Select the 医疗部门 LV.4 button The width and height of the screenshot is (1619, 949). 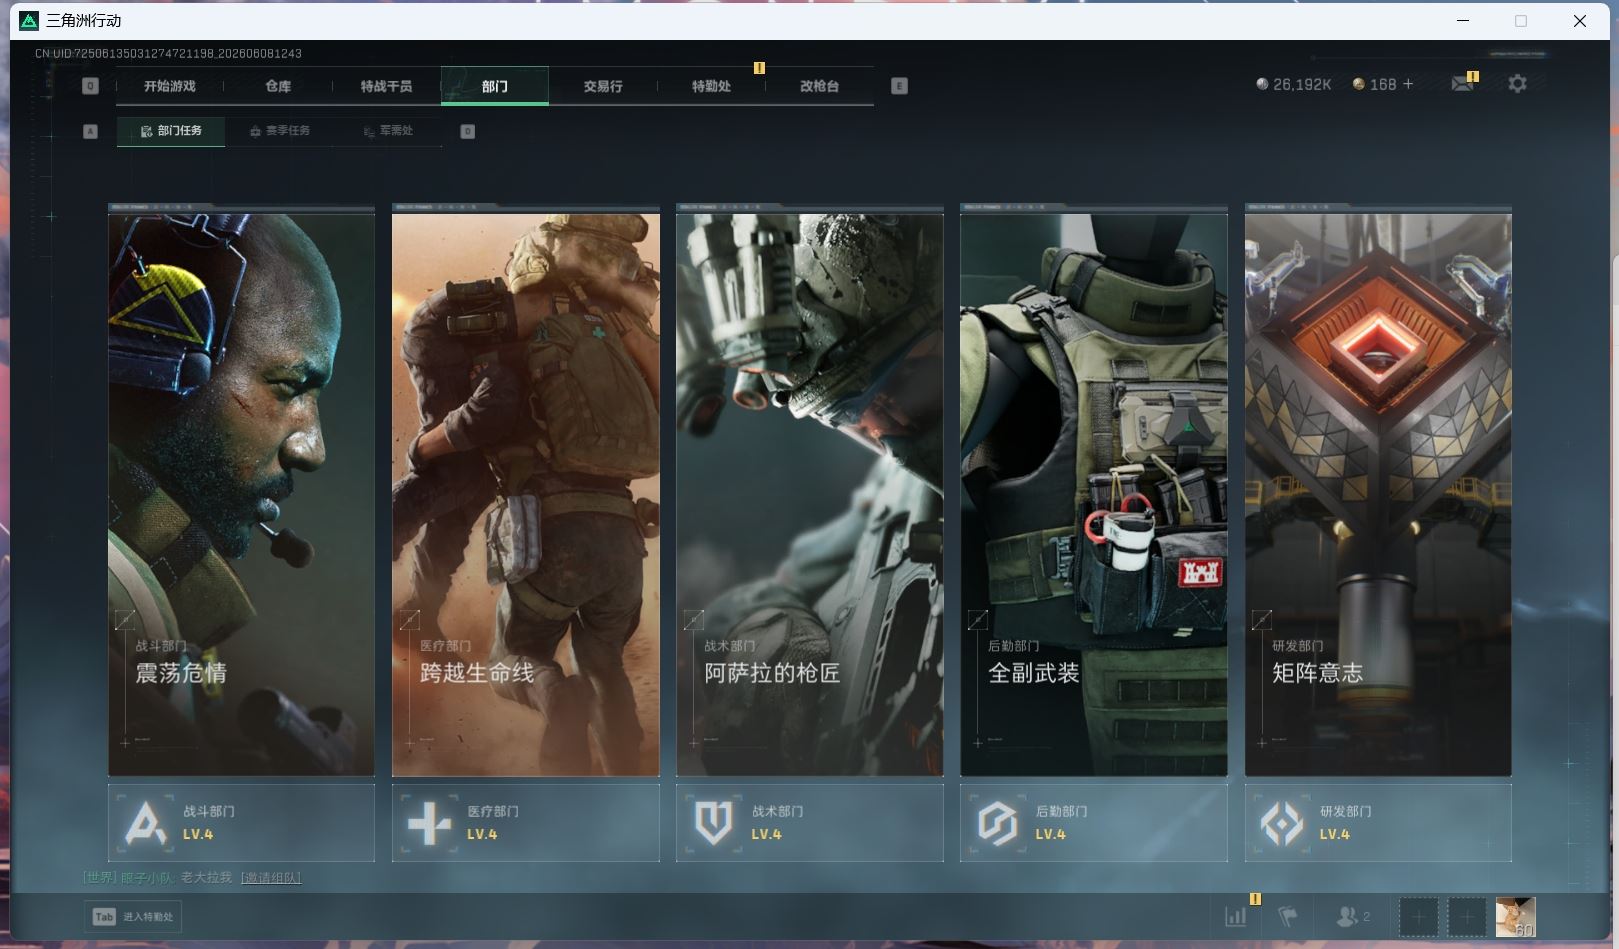coord(525,823)
